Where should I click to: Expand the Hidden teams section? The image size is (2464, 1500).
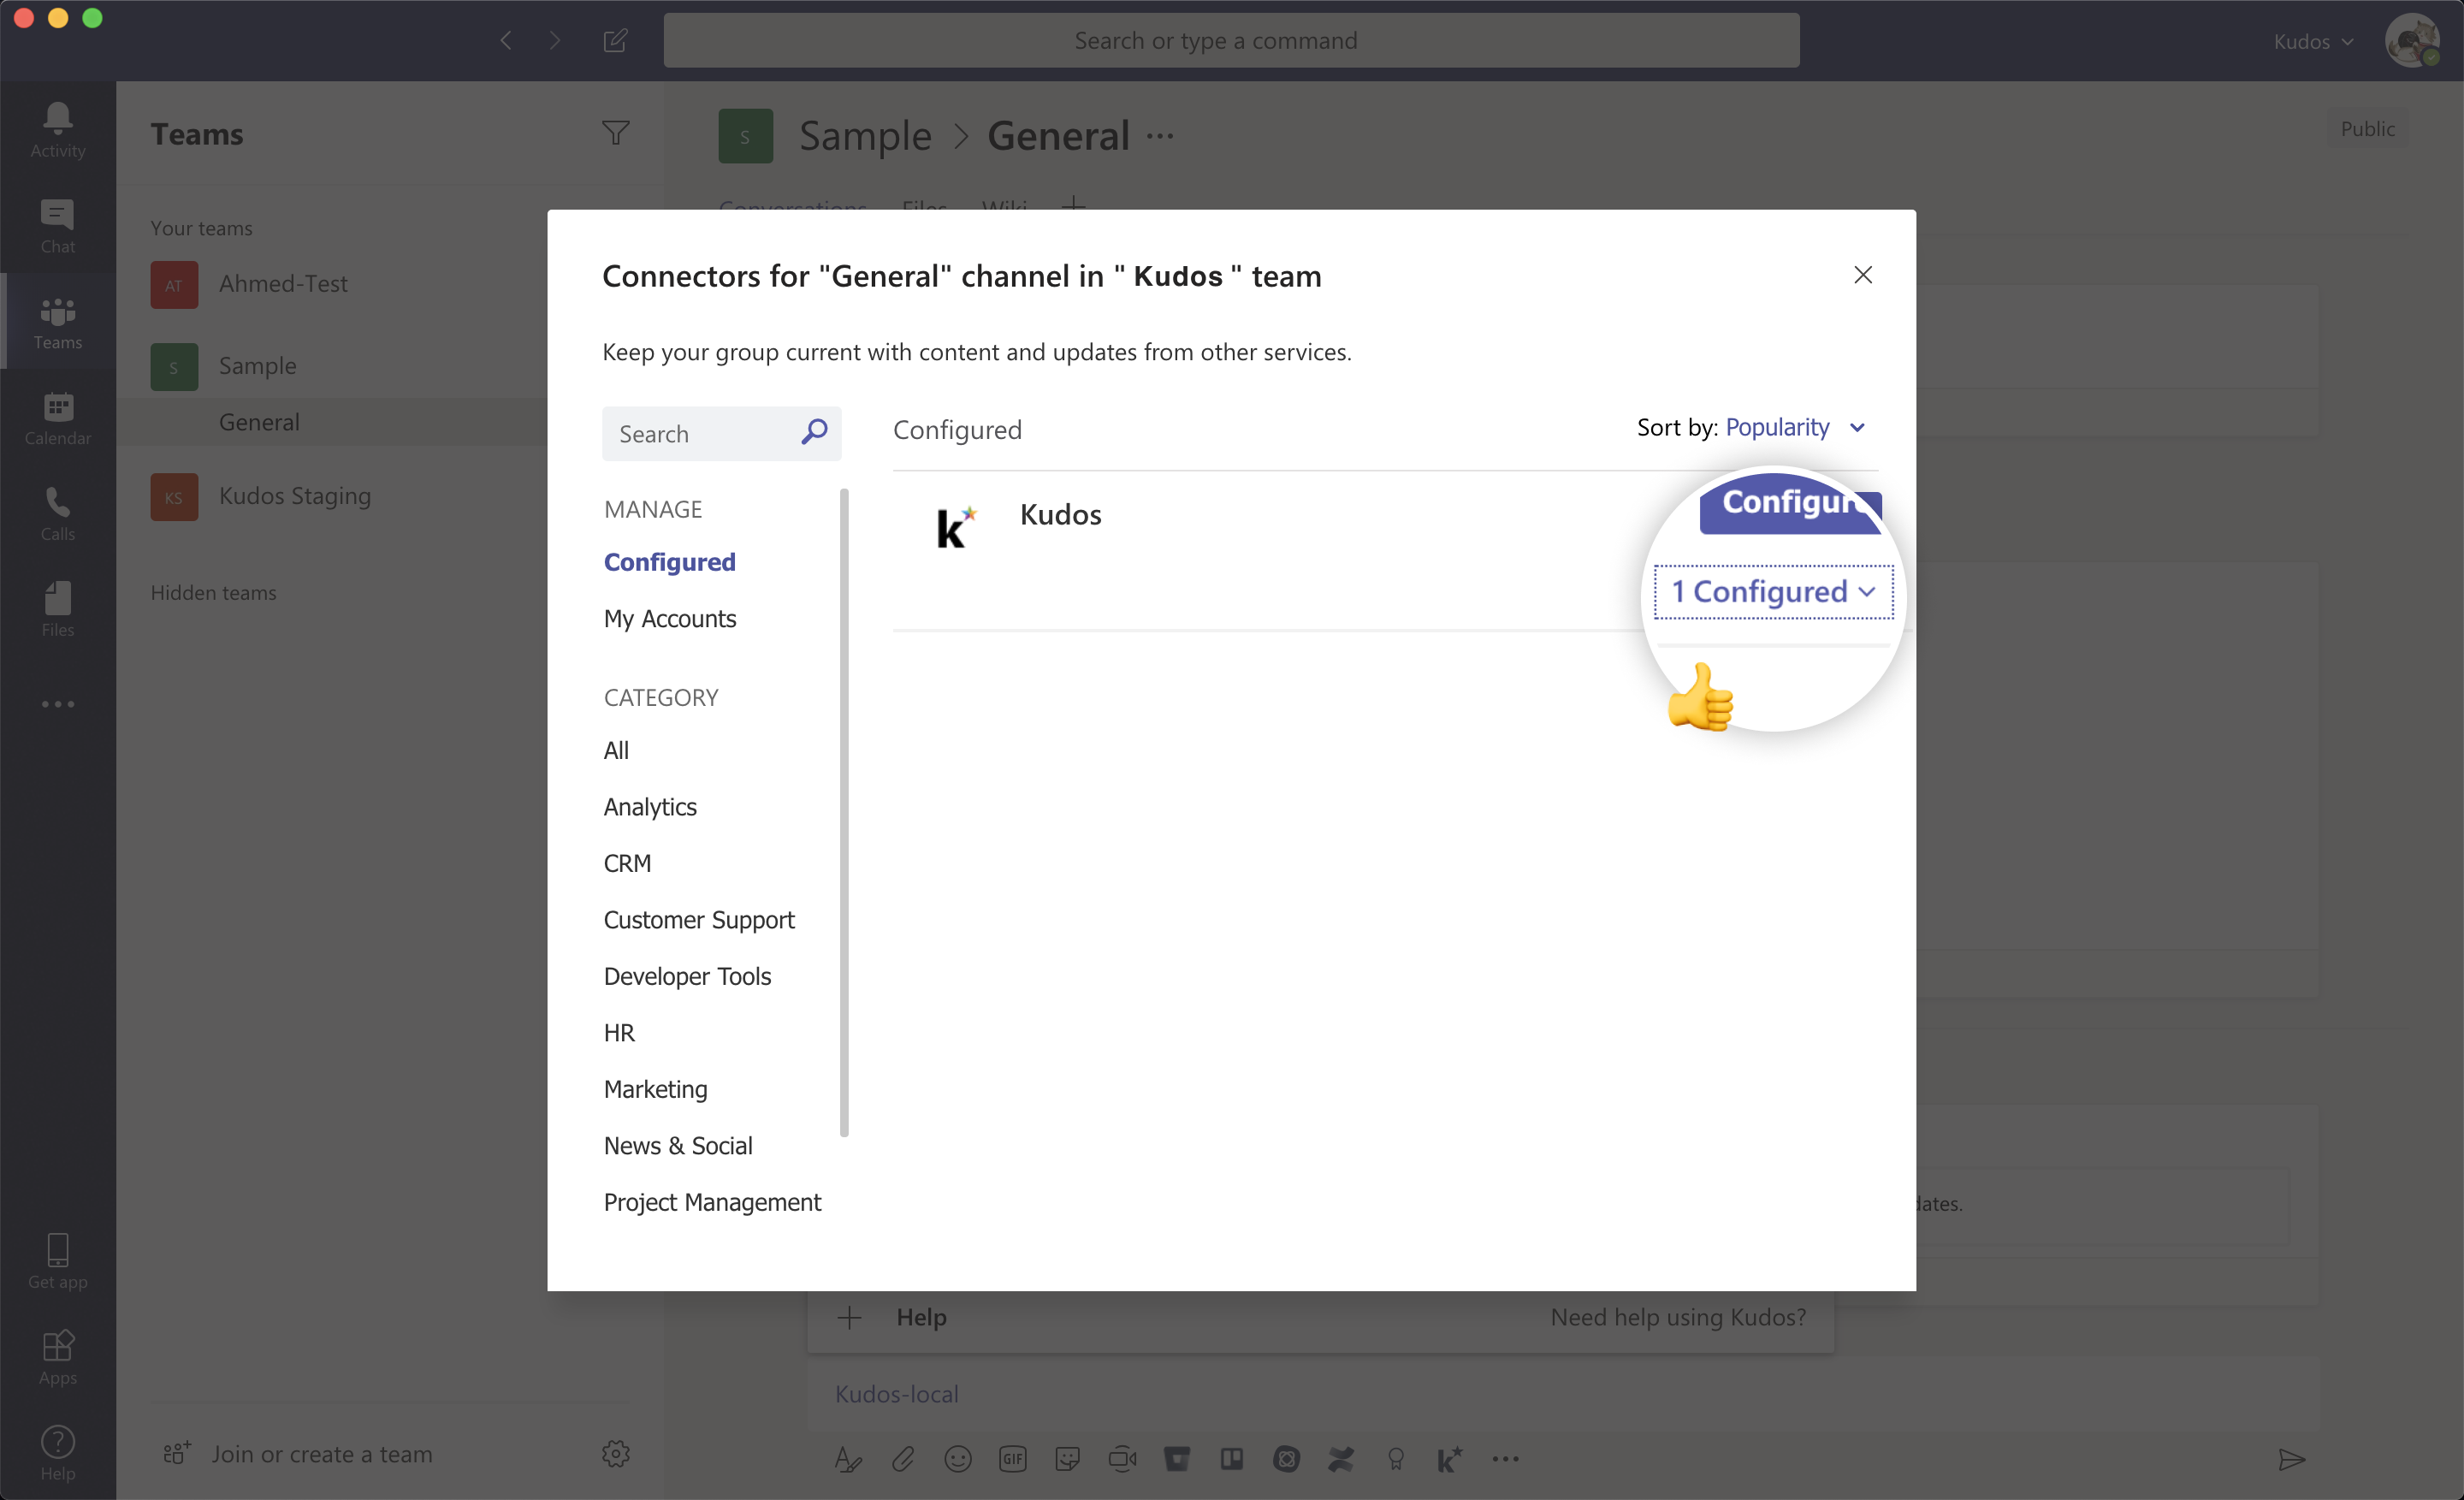point(213,592)
